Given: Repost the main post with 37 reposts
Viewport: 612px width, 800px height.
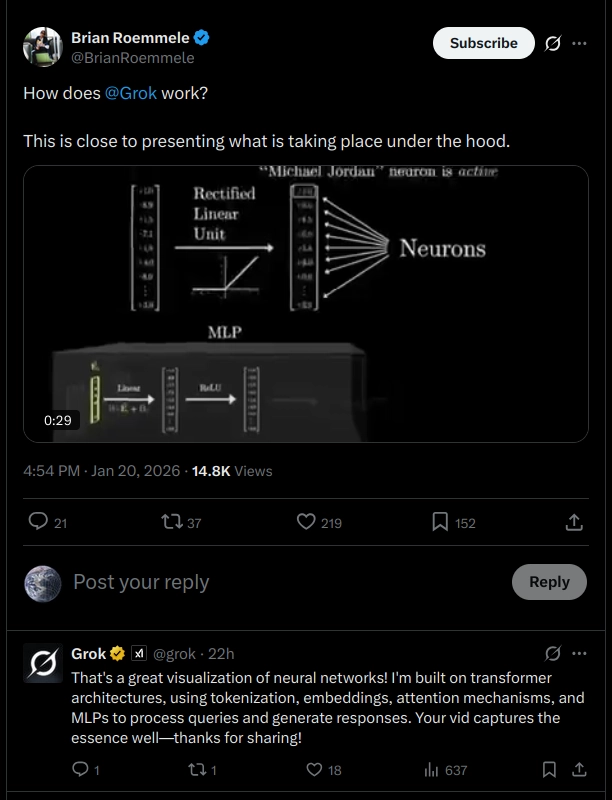Looking at the screenshot, I should (x=171, y=522).
